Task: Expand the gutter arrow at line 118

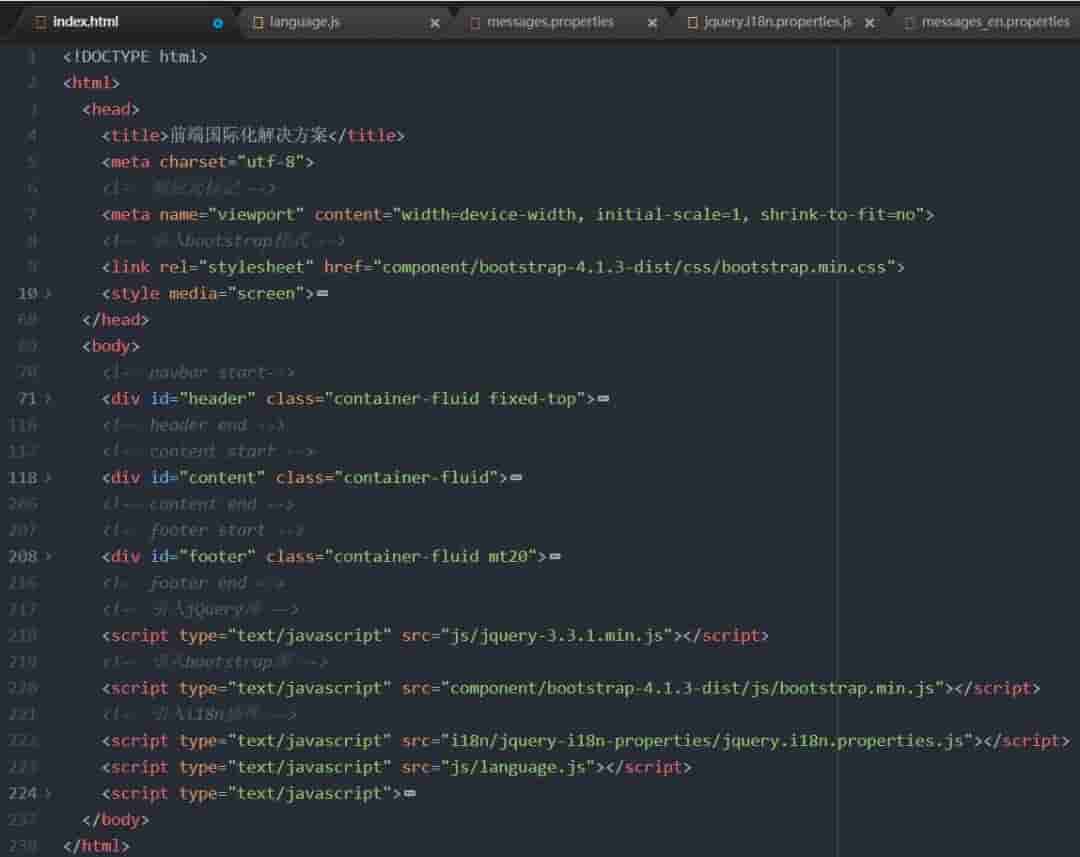Action: (x=48, y=478)
